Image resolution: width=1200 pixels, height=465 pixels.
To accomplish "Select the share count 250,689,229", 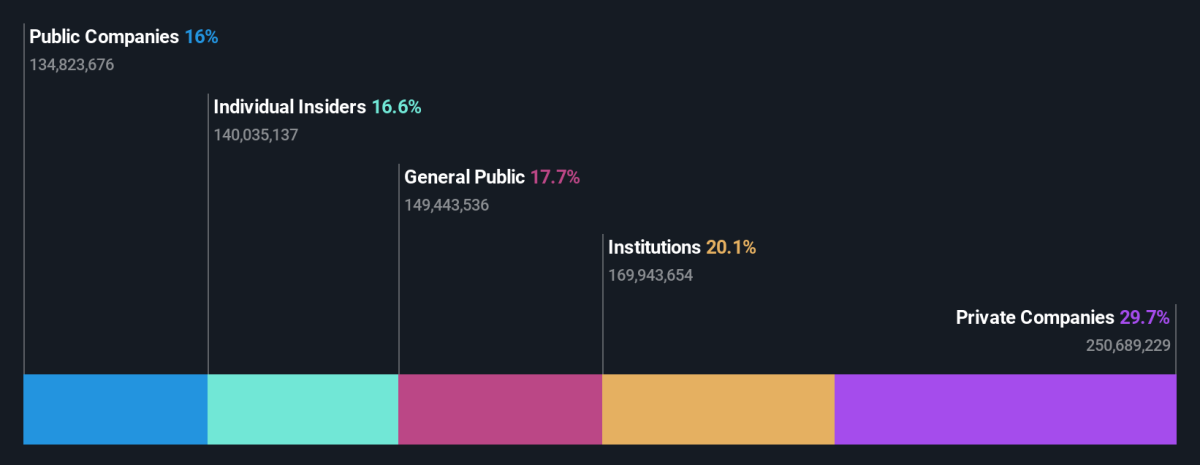I will coord(1128,345).
